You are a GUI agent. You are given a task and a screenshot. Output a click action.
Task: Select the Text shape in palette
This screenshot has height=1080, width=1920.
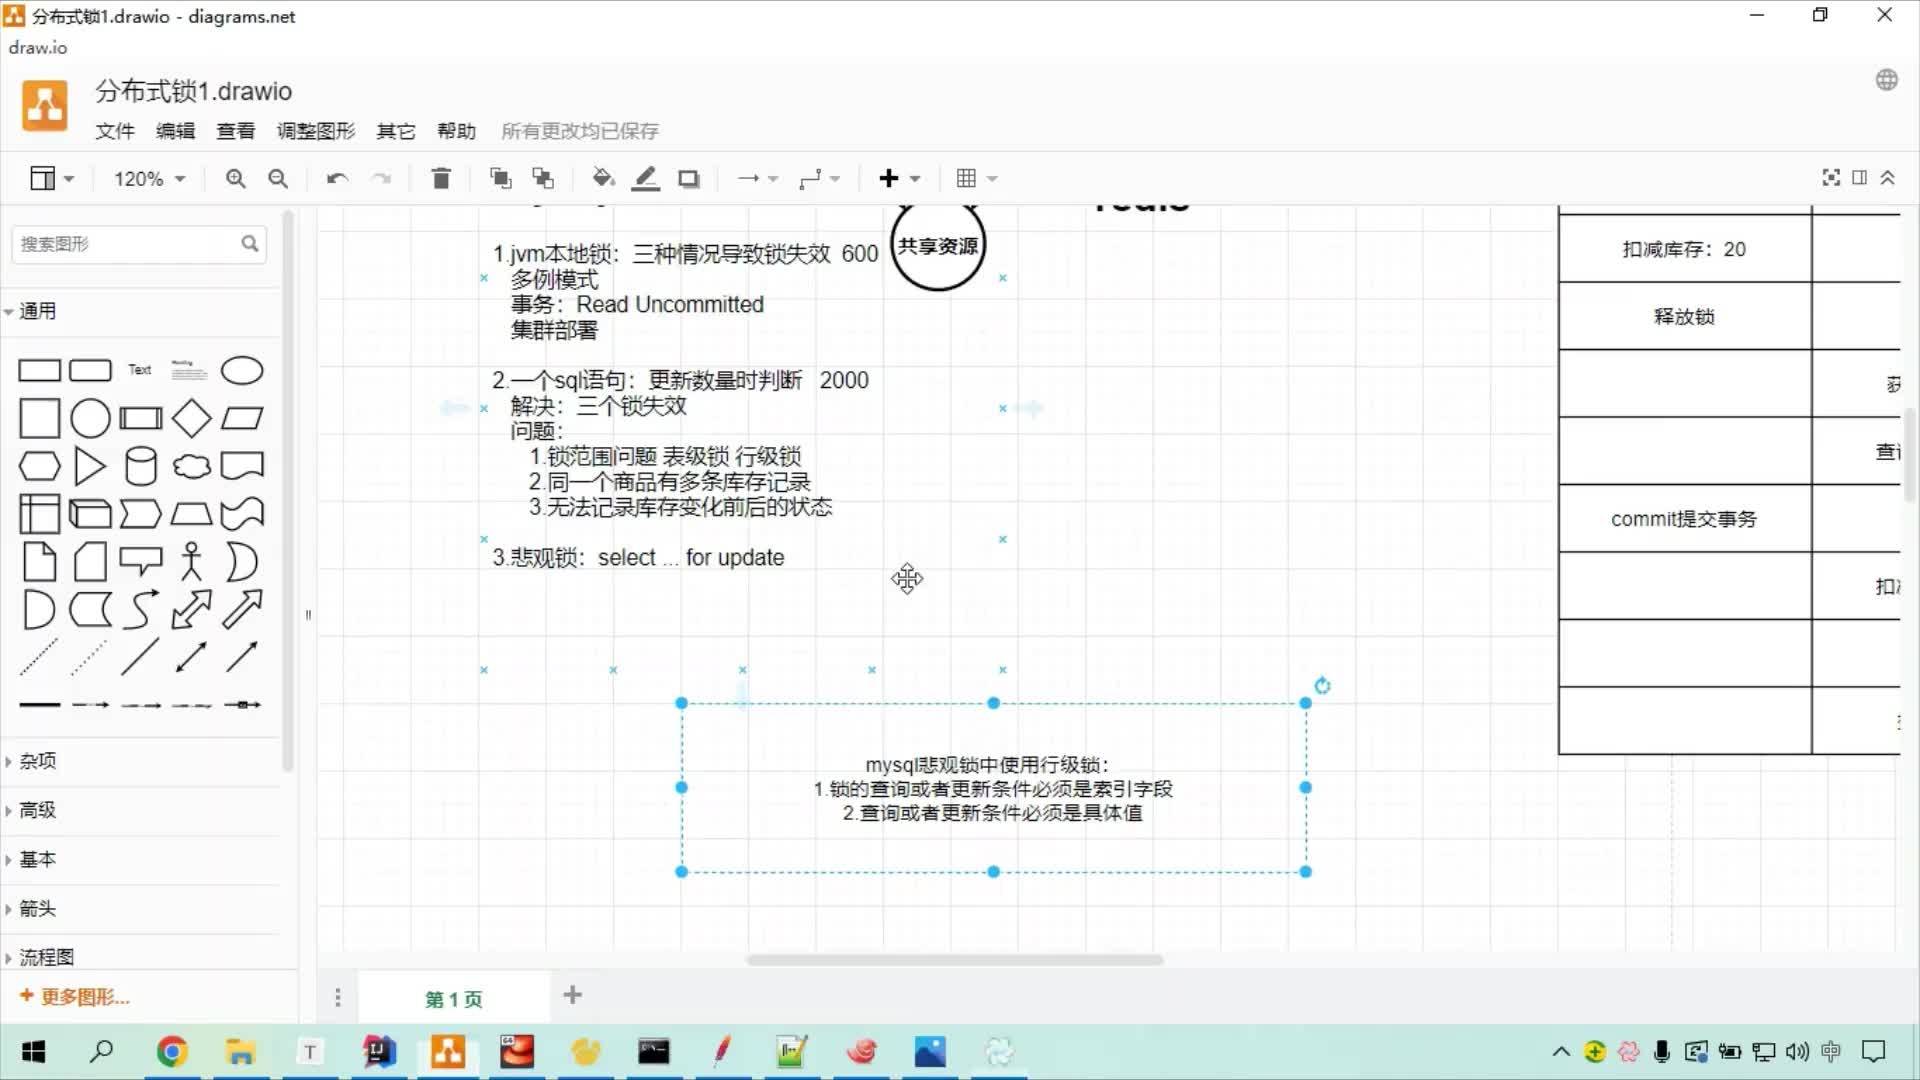coord(140,370)
